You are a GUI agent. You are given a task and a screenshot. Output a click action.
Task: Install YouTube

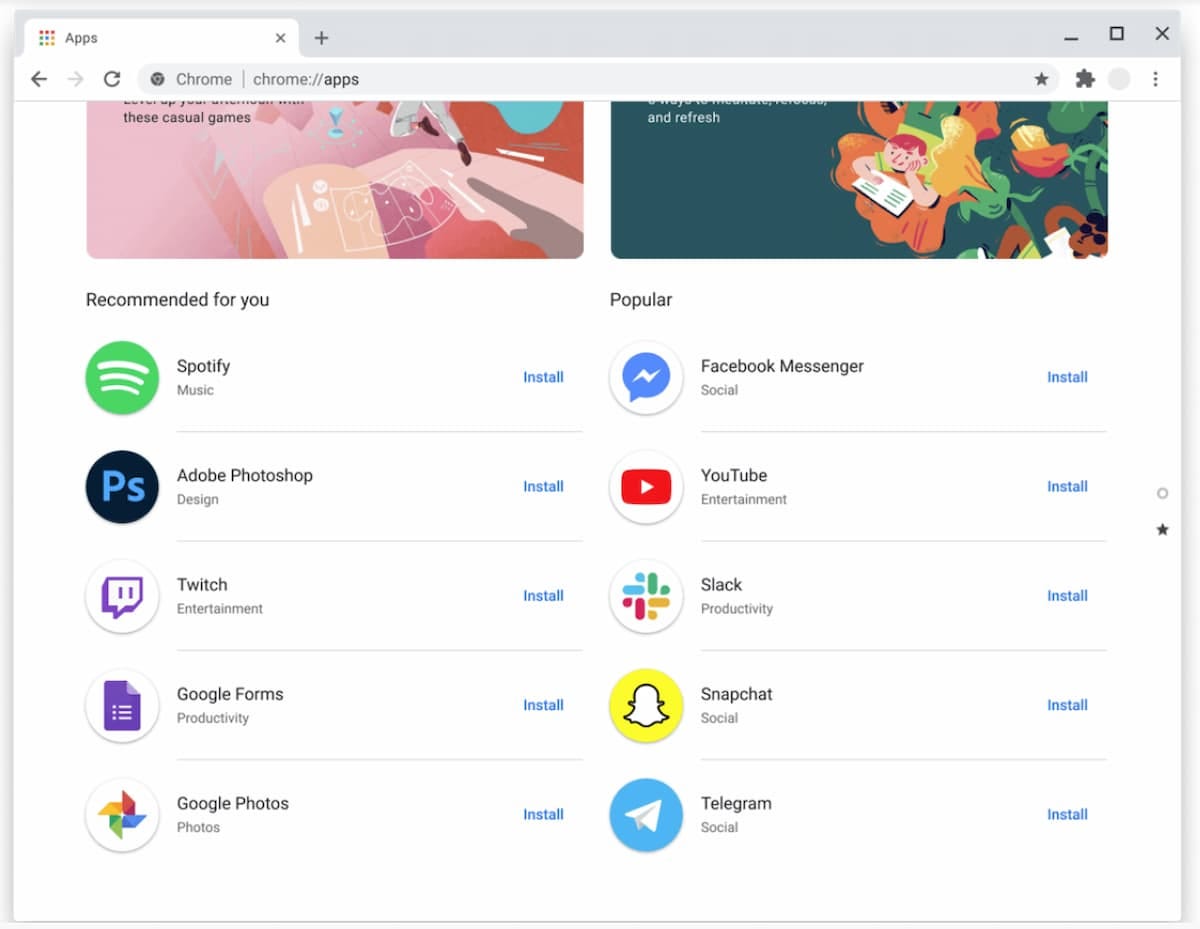1067,486
